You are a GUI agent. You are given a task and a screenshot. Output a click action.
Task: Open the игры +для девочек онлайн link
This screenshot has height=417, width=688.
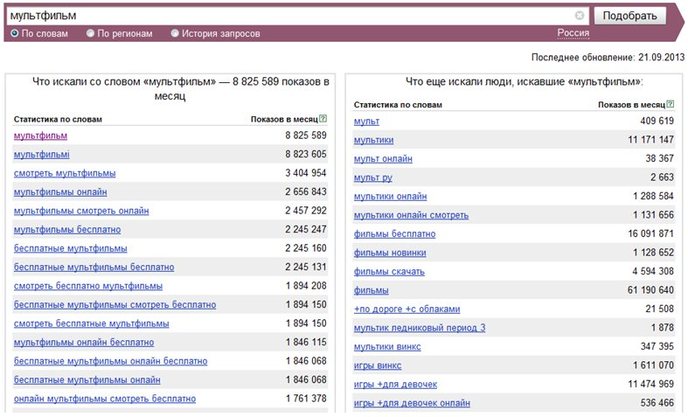coord(412,403)
